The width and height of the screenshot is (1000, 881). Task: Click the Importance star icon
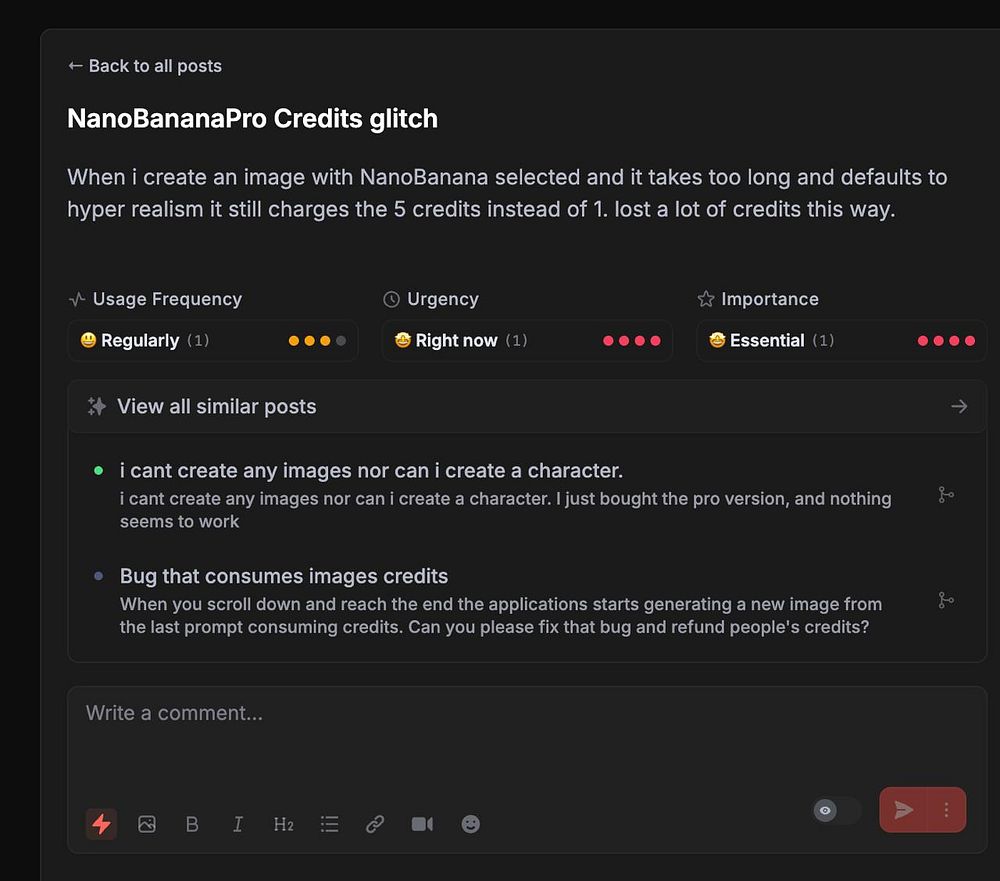point(705,299)
